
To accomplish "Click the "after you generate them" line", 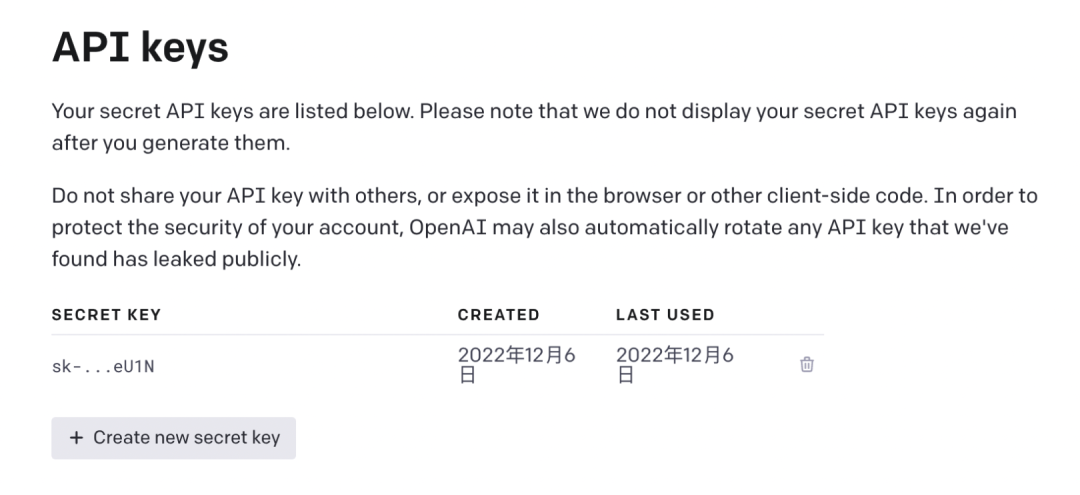I will click(170, 143).
